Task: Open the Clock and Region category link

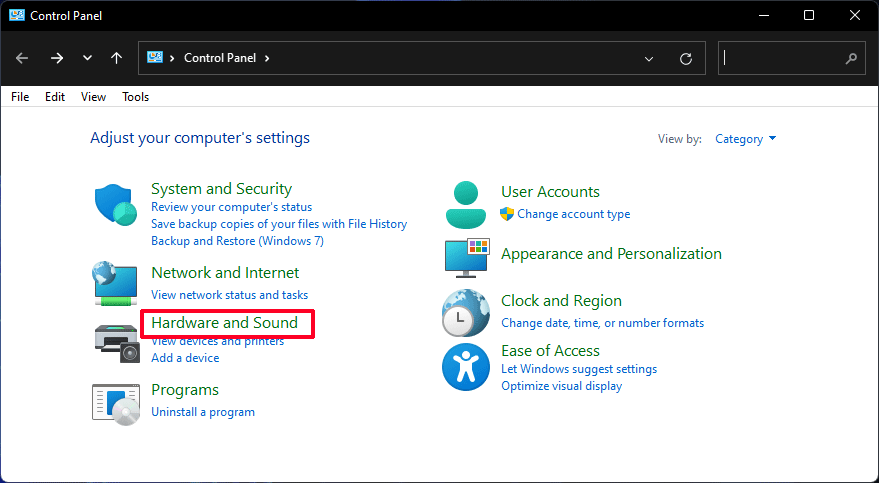Action: (x=561, y=301)
